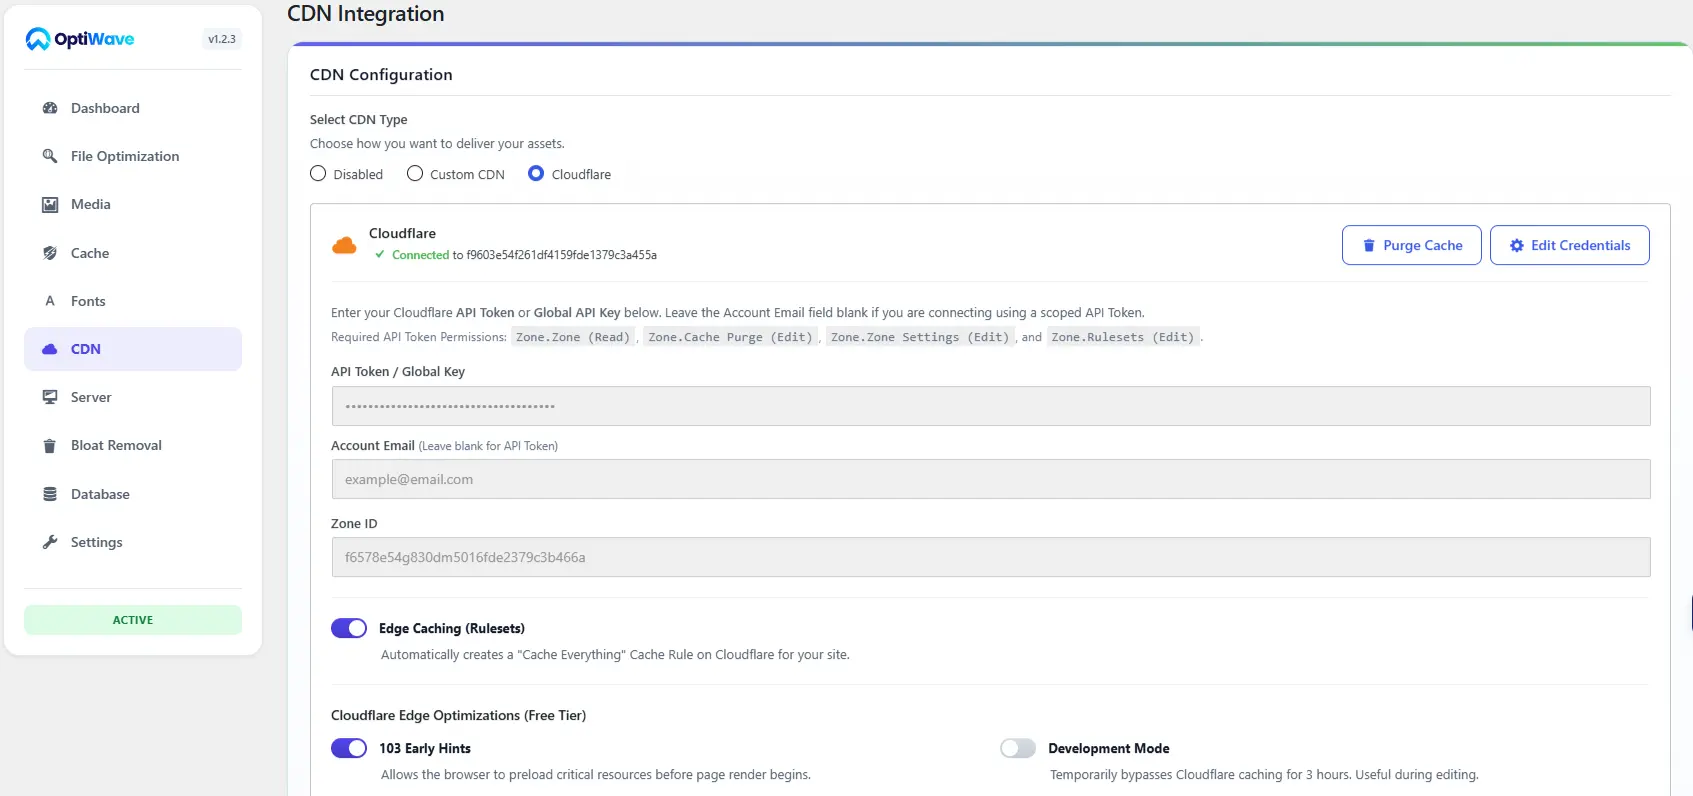Click the Zone.Rulesets (Edit) permission tag

[x=1122, y=337]
